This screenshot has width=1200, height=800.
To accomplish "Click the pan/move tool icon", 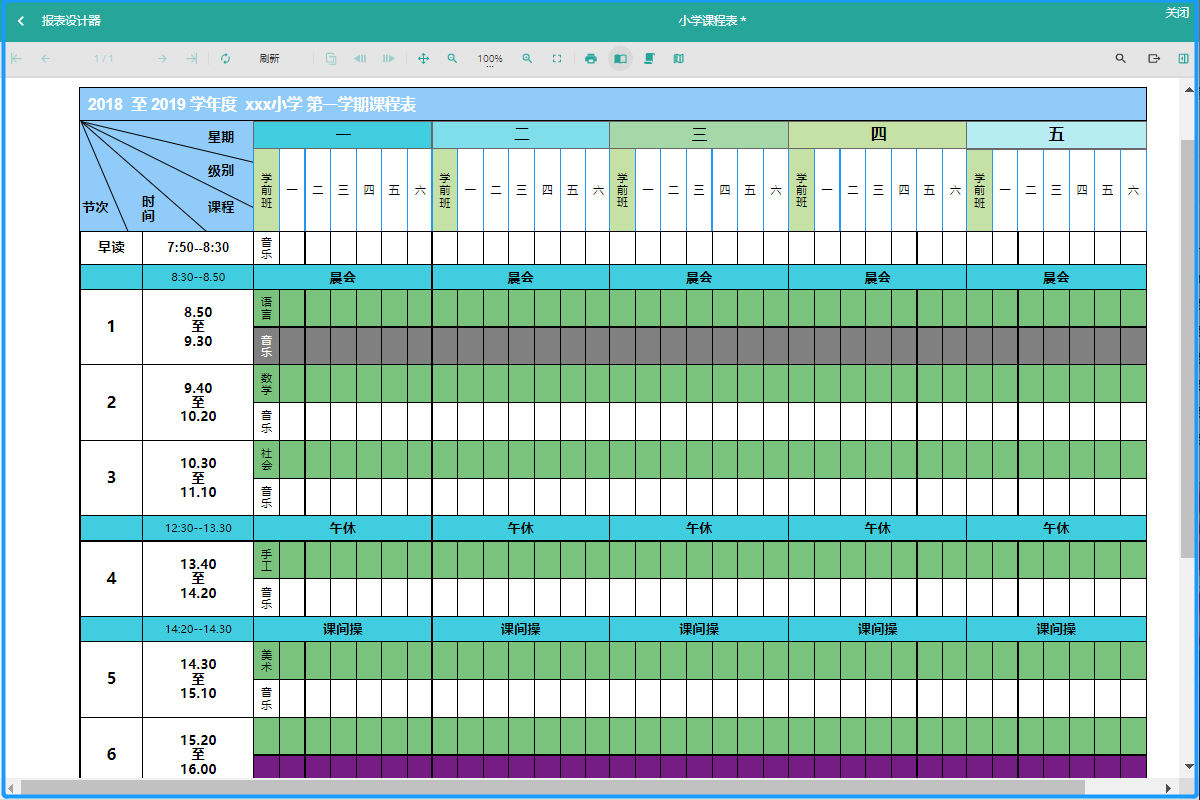I will 423,59.
